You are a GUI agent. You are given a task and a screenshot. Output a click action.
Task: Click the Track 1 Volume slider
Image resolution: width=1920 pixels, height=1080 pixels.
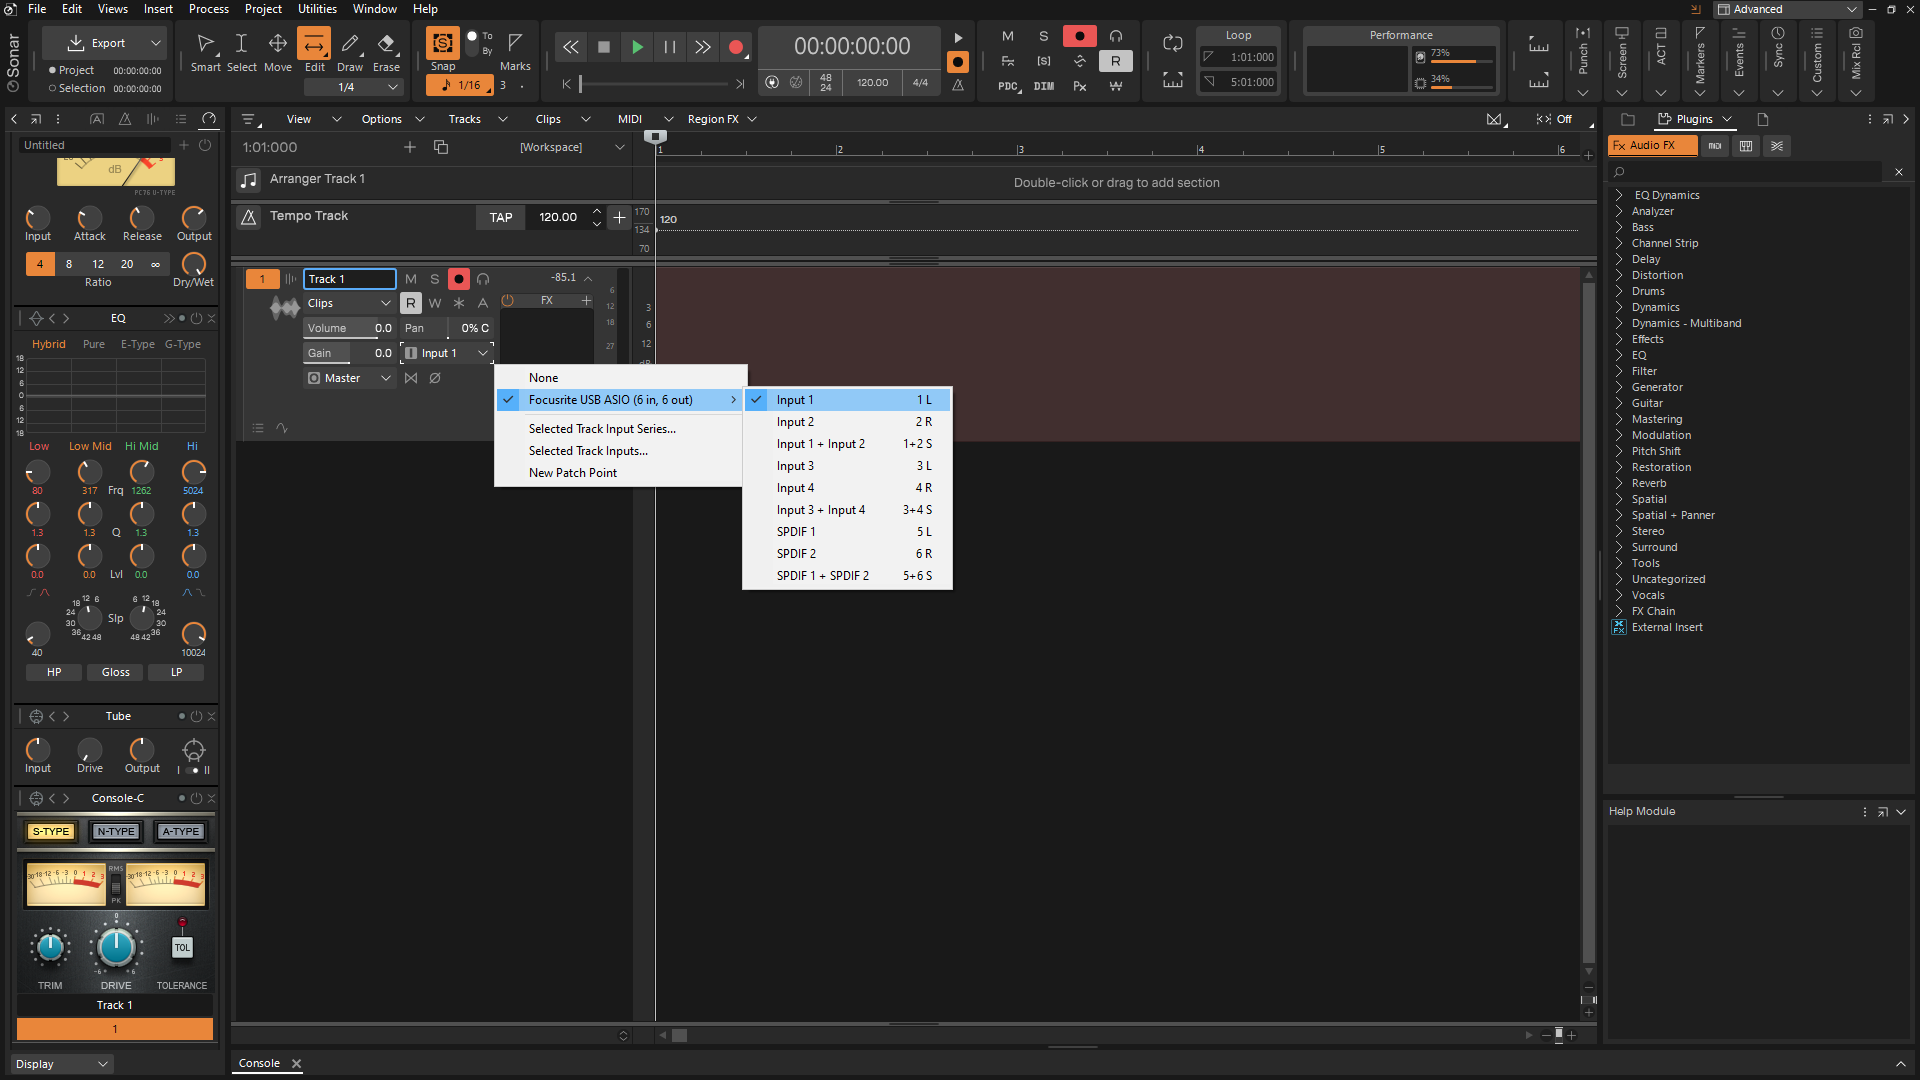tap(349, 328)
